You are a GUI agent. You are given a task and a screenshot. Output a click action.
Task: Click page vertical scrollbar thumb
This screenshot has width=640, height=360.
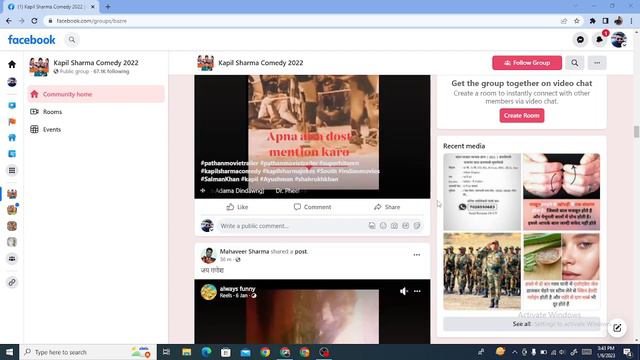[x=636, y=132]
